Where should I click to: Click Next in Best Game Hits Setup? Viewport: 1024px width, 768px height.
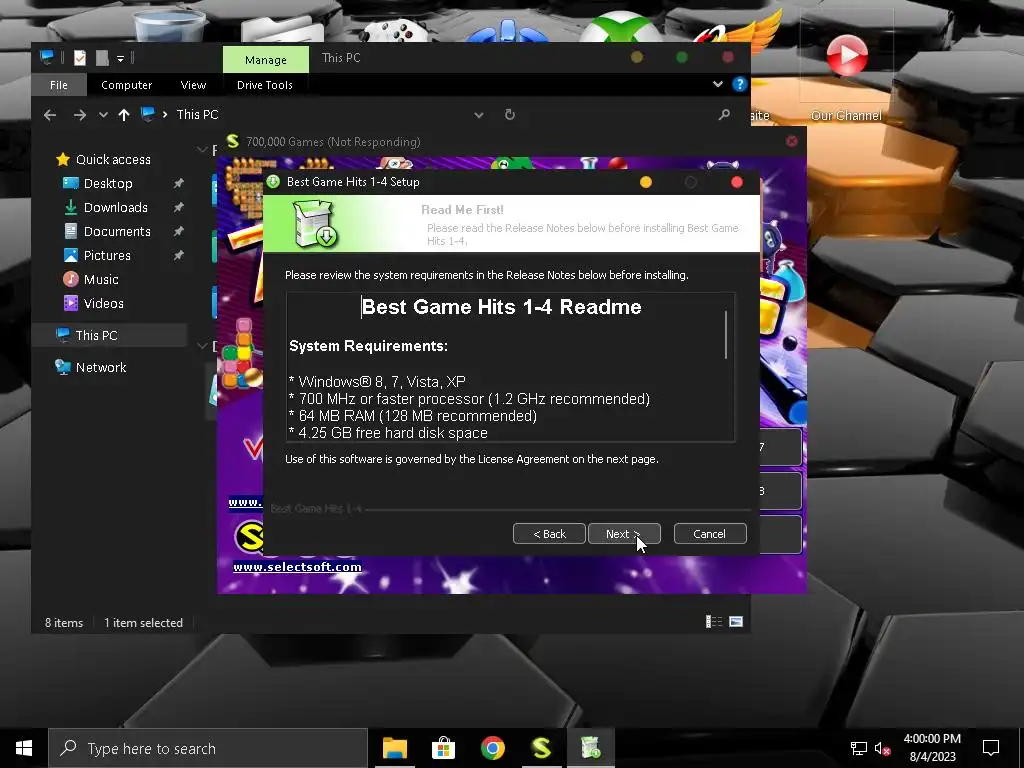624,534
